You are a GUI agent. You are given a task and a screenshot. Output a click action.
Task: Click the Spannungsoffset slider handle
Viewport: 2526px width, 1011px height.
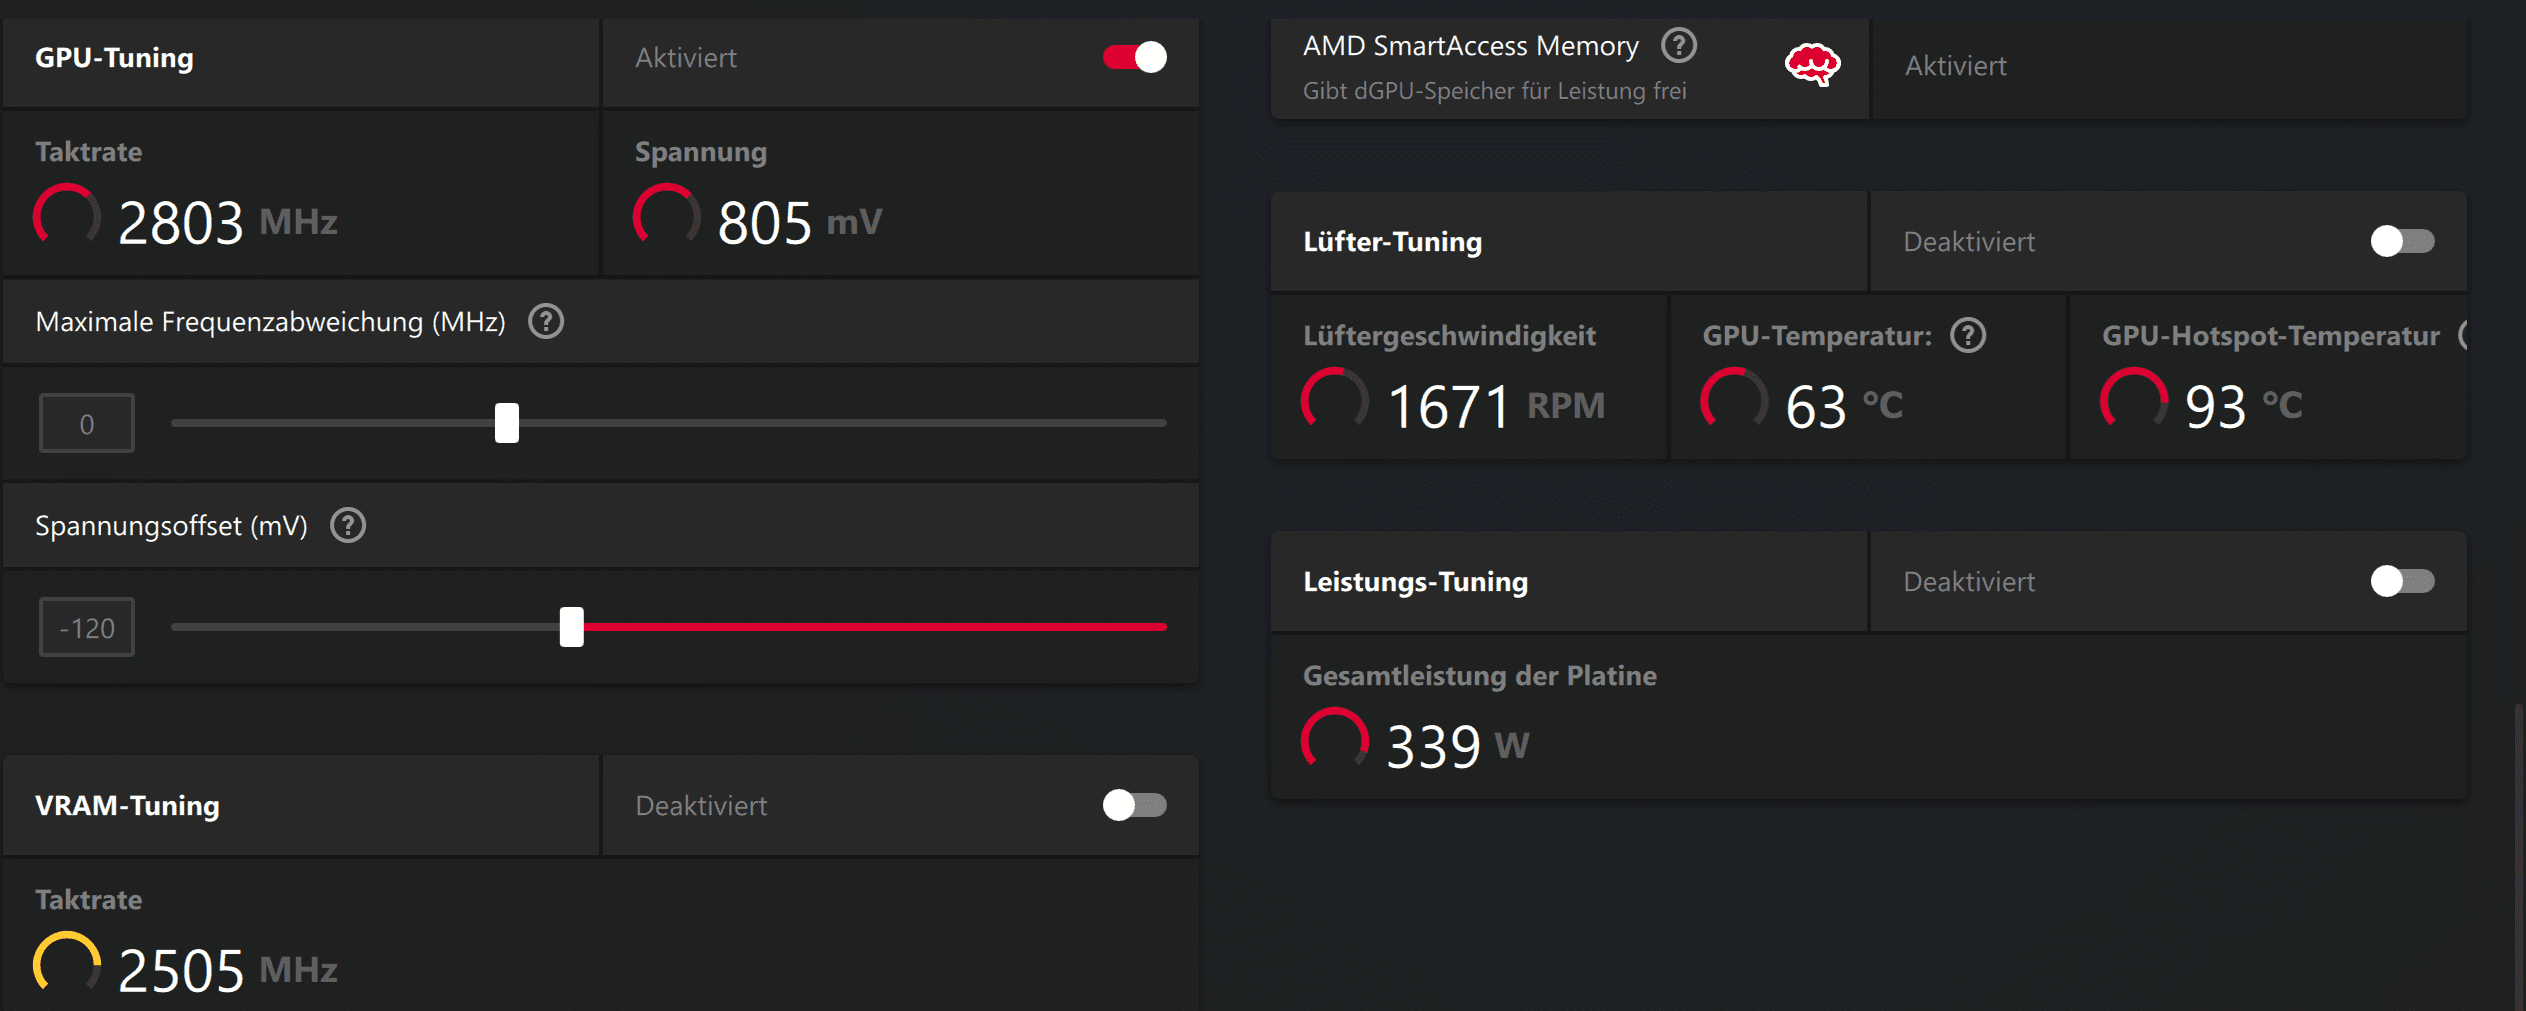pos(571,627)
